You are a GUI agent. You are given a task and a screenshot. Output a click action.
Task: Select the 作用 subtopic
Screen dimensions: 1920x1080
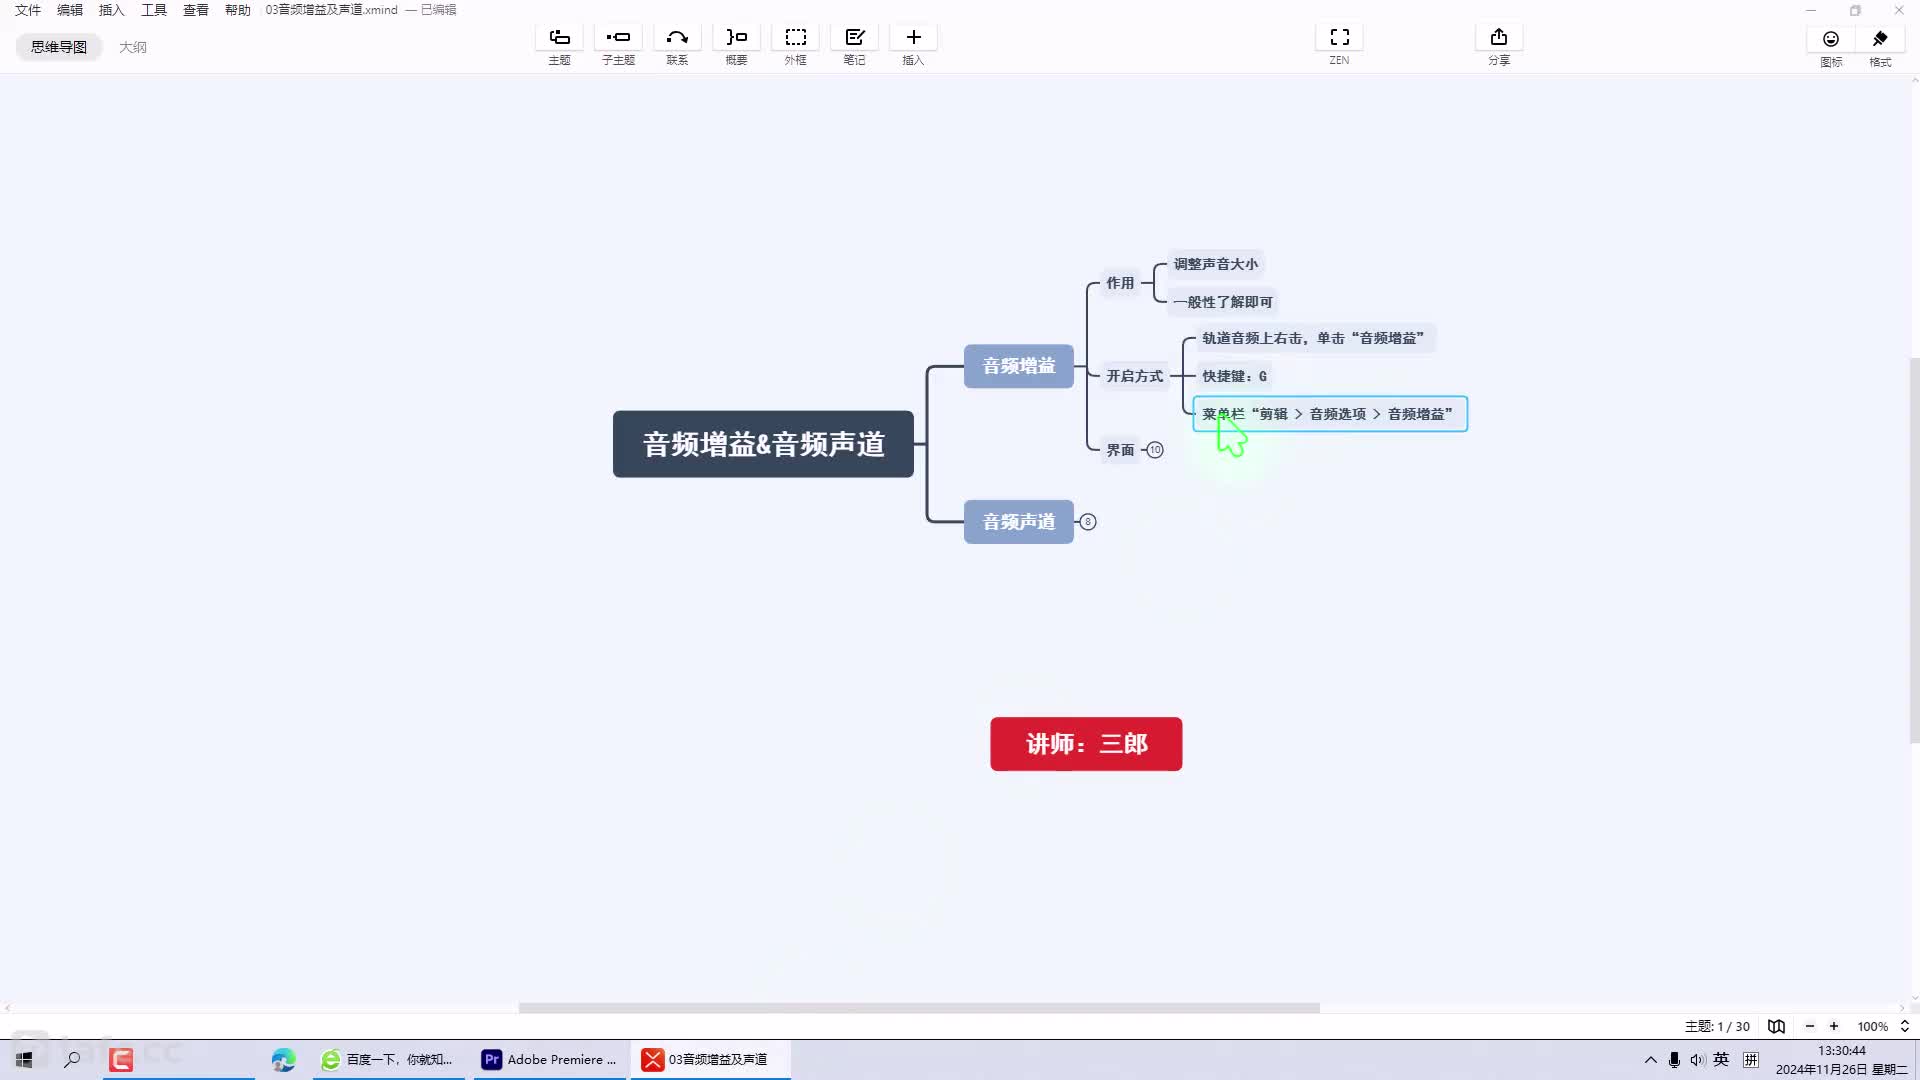[x=1120, y=283]
